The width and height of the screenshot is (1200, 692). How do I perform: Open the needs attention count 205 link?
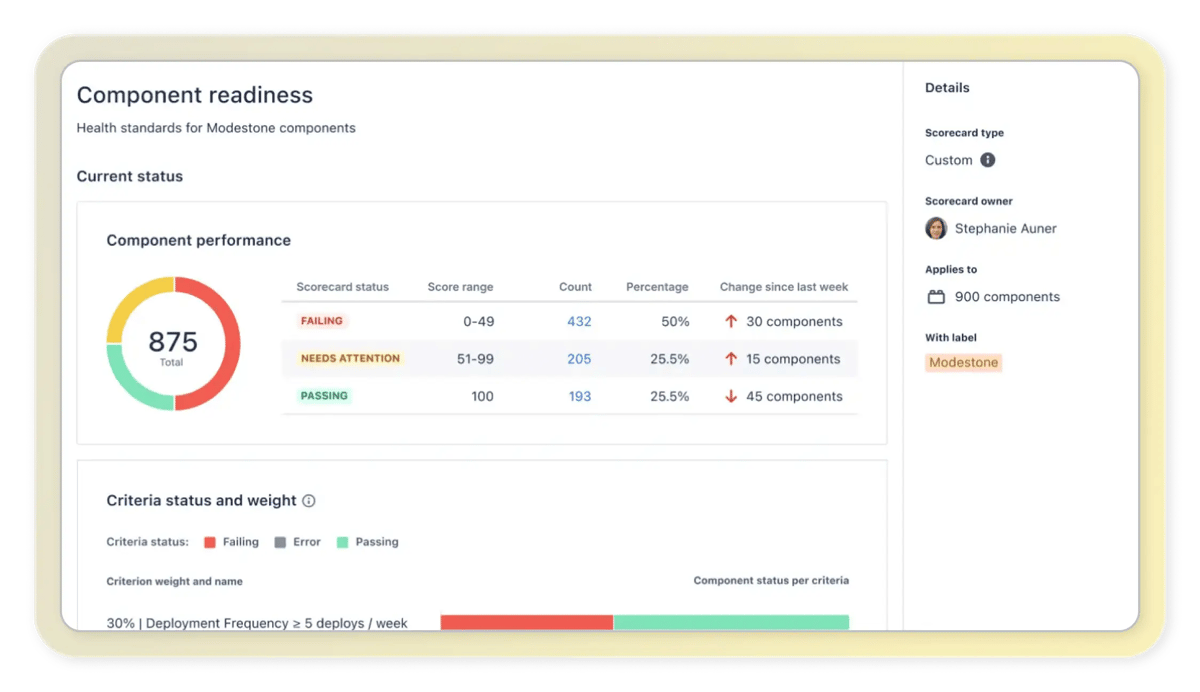pyautogui.click(x=579, y=359)
